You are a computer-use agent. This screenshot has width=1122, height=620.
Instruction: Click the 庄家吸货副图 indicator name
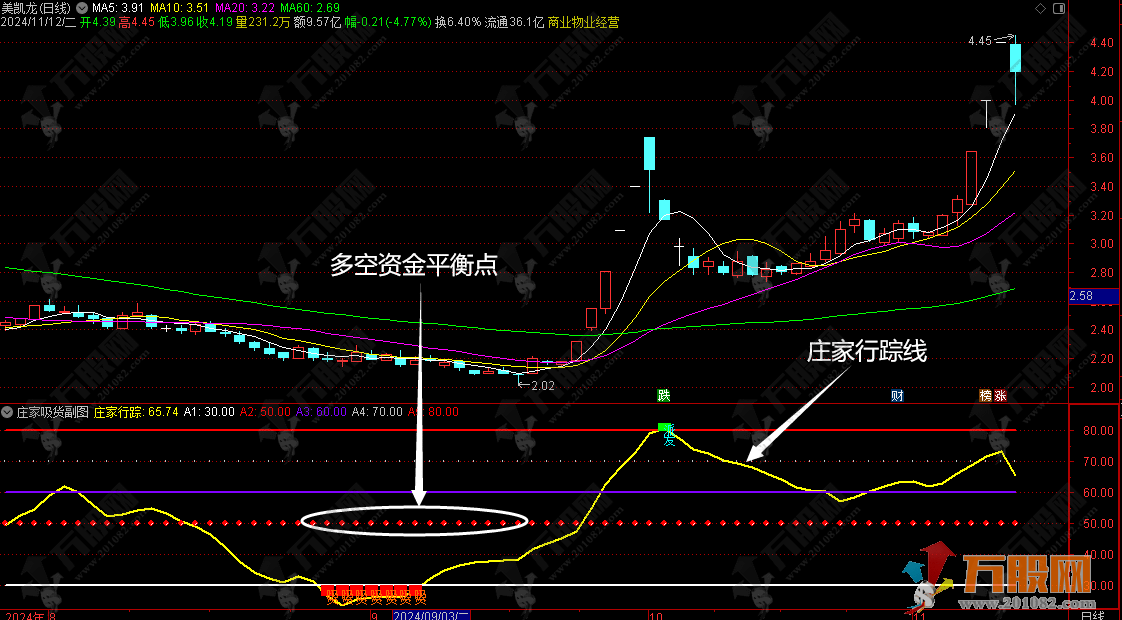pos(52,412)
